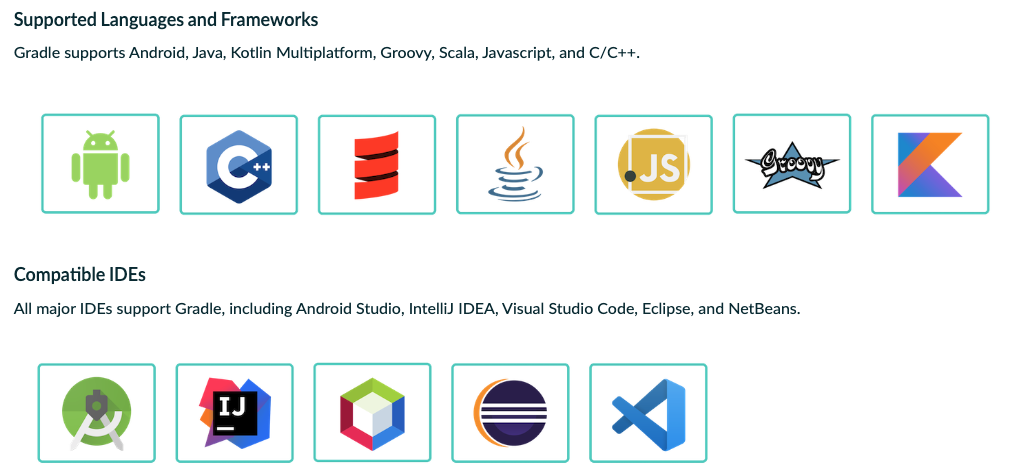
Task: Click the sentence starting 'All major IDEs'
Action: coord(407,309)
